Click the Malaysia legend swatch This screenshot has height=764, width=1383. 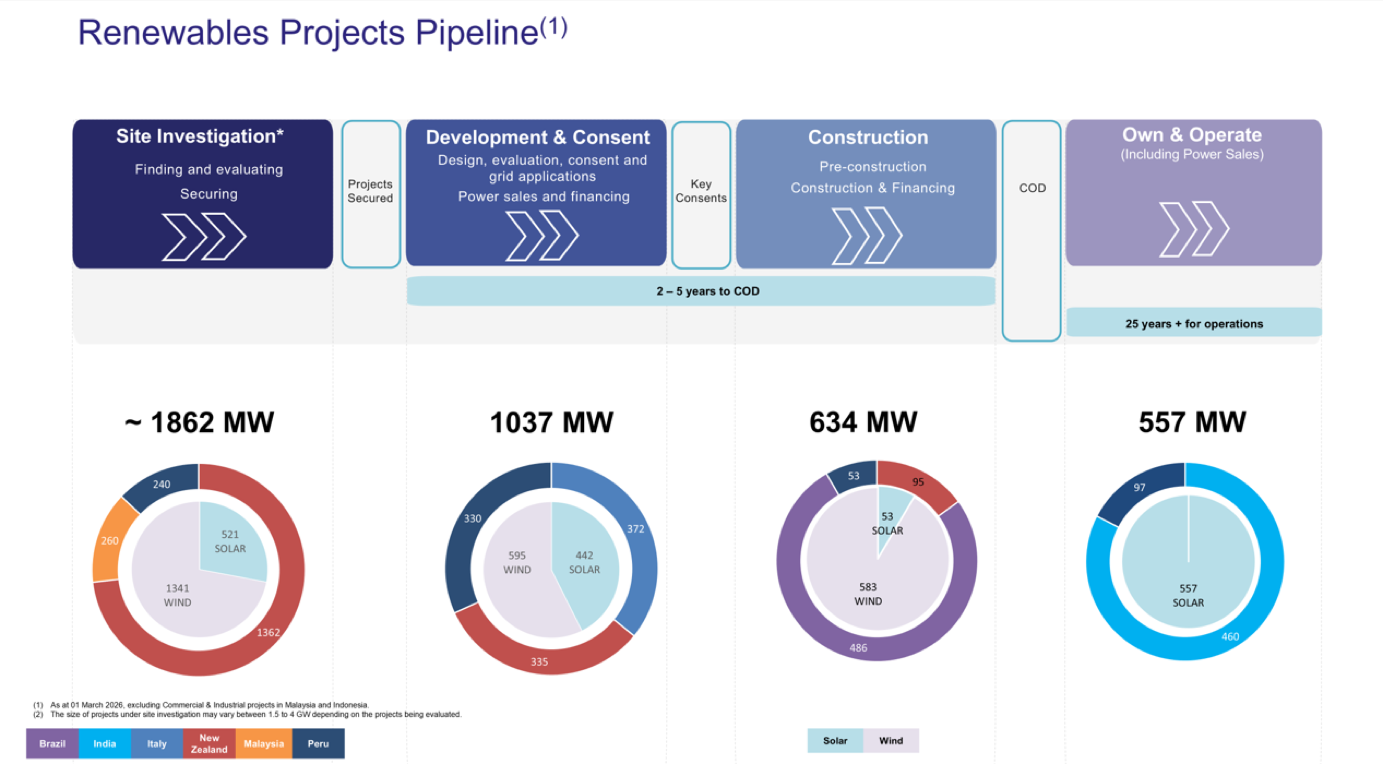click(x=263, y=744)
